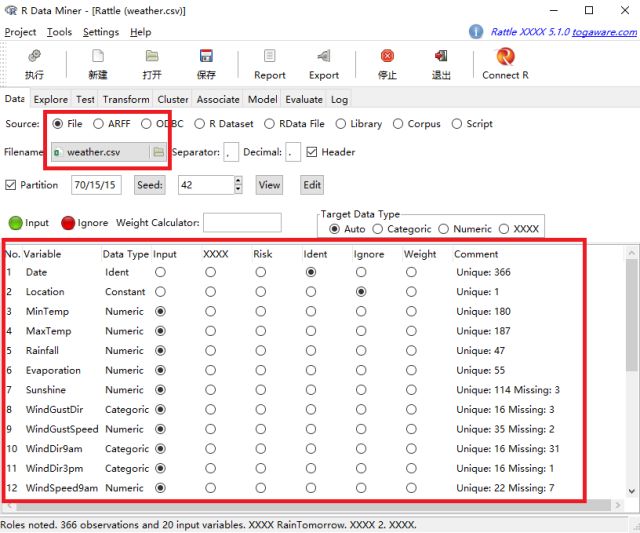This screenshot has height=533, width=640.
Task: Open the togaware.com link
Action: 604,32
